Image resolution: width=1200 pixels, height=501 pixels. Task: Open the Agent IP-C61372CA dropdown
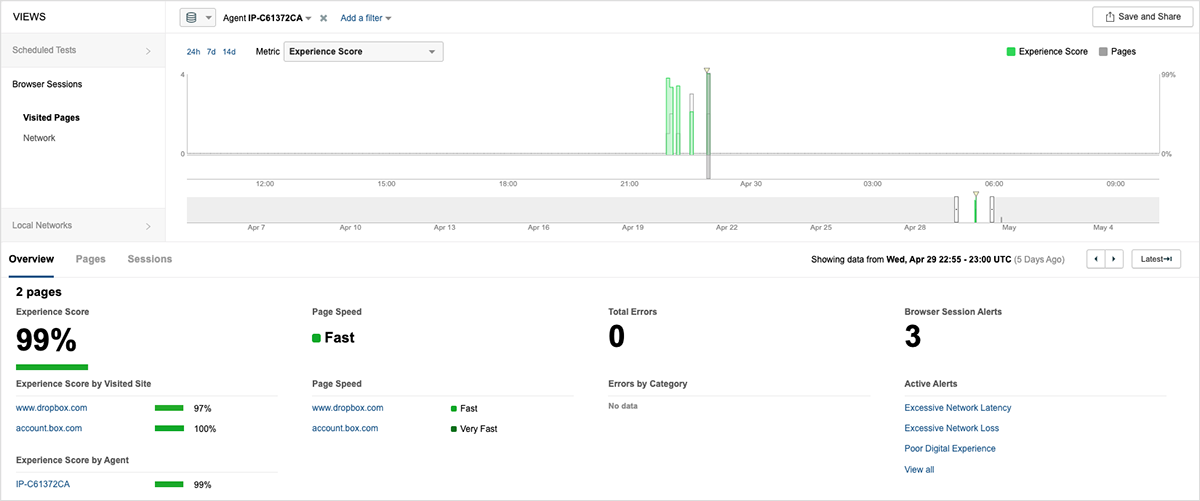(266, 18)
